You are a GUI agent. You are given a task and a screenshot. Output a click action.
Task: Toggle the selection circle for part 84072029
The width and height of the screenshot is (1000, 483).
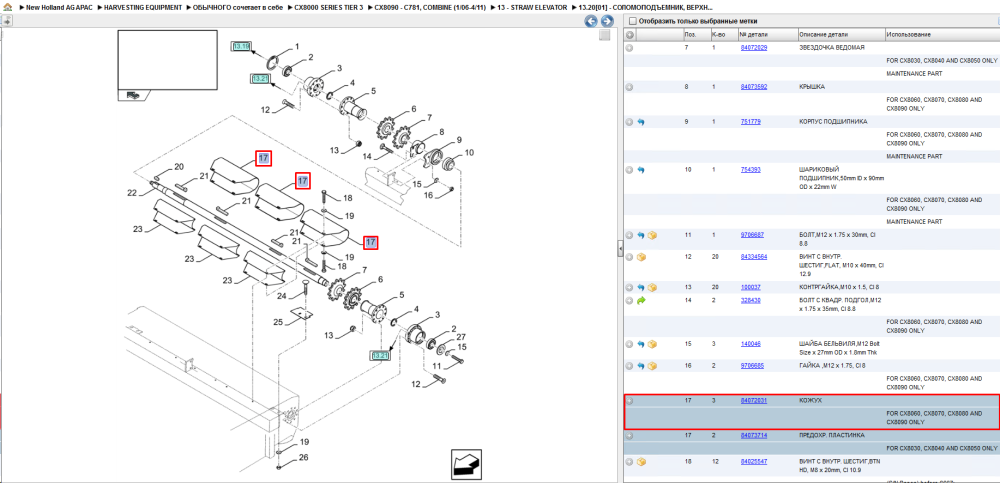coord(629,48)
